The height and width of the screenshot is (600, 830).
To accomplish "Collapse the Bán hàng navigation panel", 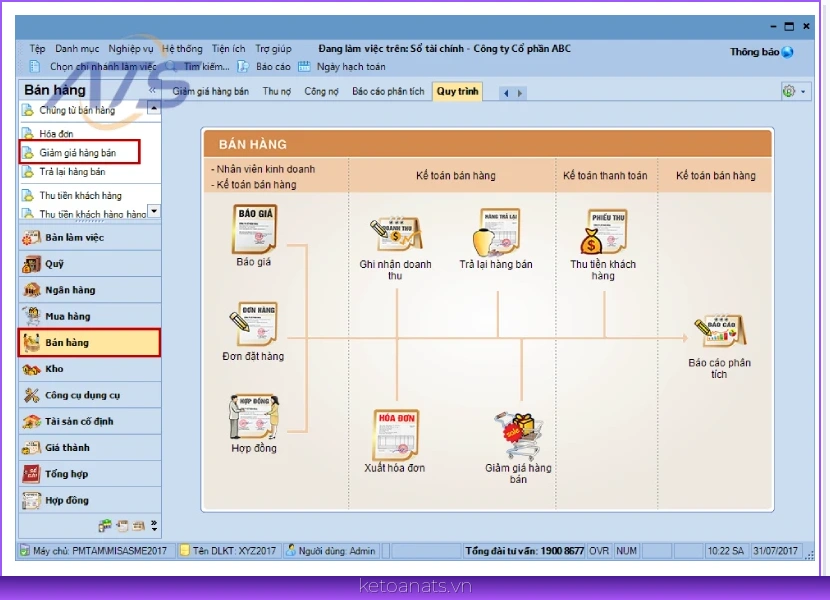I will tap(152, 91).
